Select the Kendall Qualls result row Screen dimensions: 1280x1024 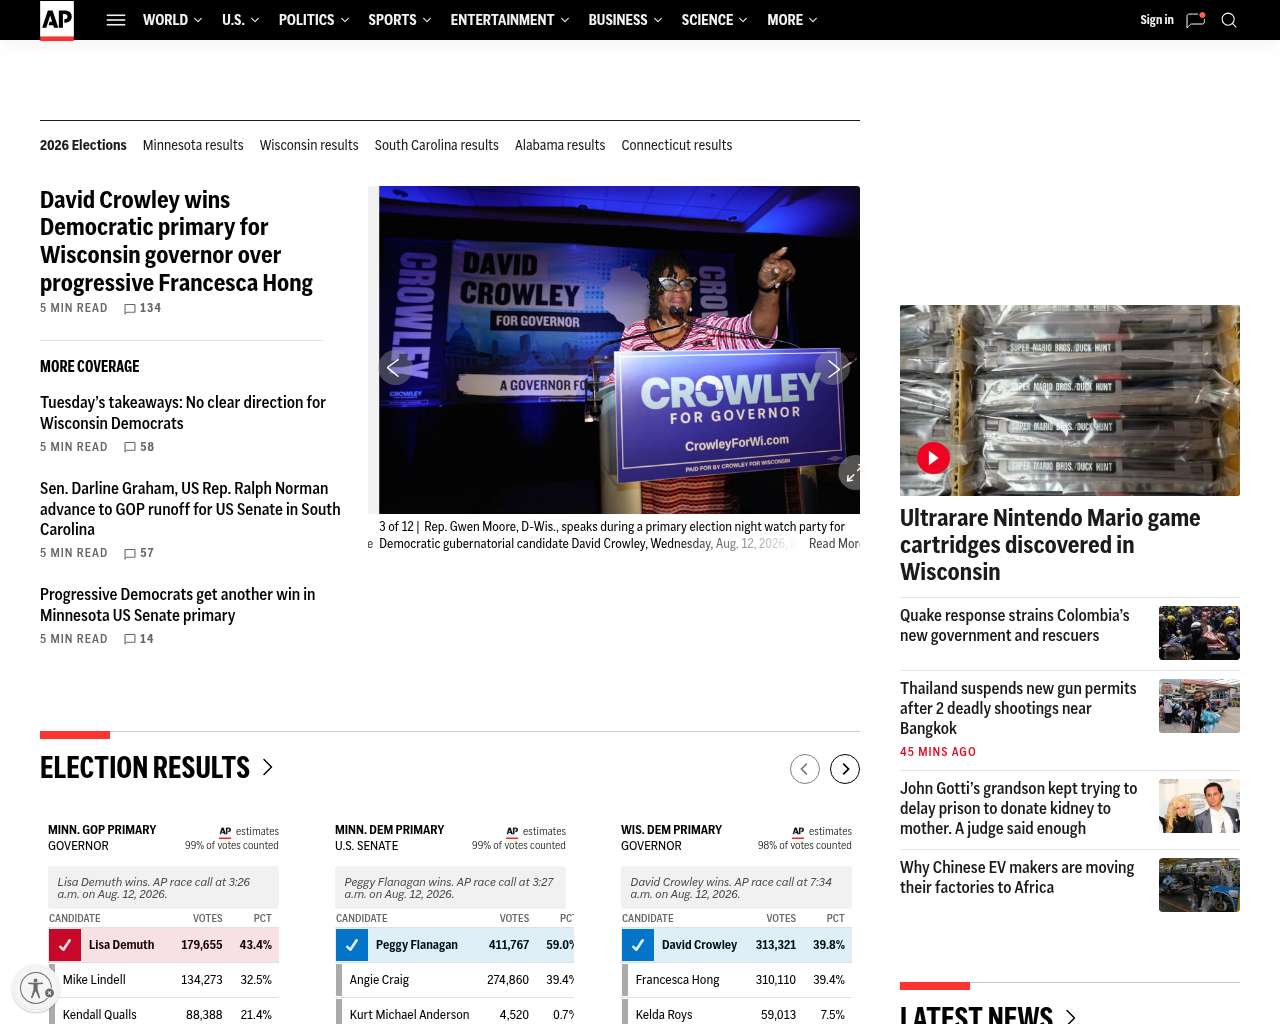[x=164, y=1012]
